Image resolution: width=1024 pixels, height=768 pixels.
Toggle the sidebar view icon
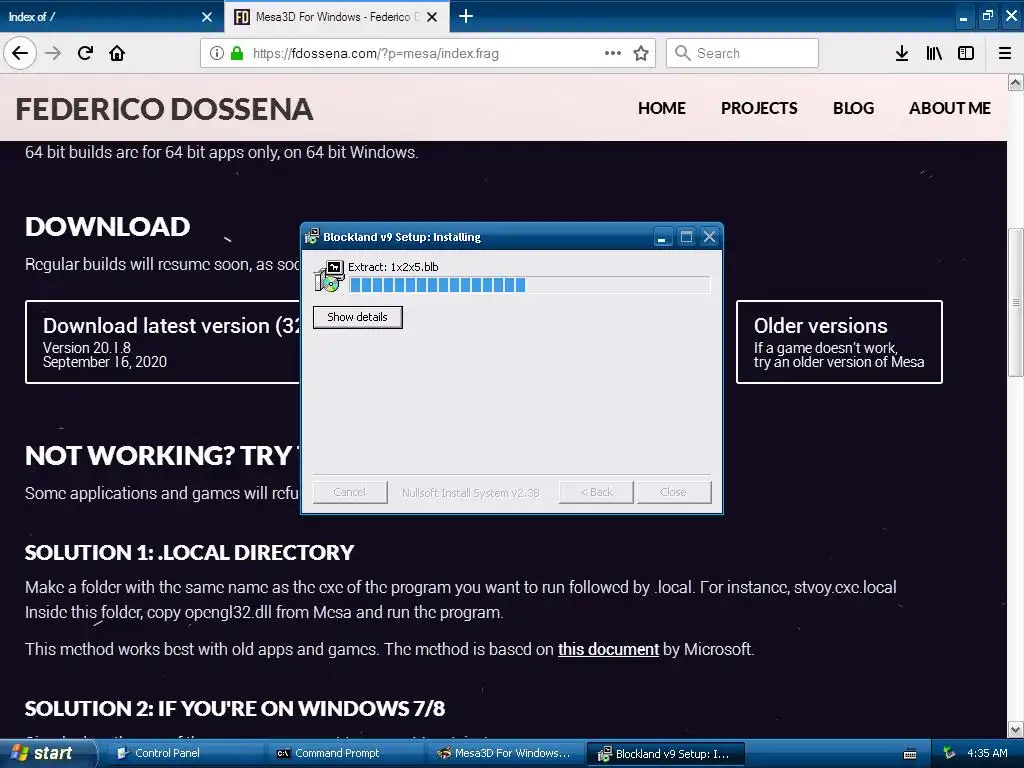pyautogui.click(x=966, y=53)
